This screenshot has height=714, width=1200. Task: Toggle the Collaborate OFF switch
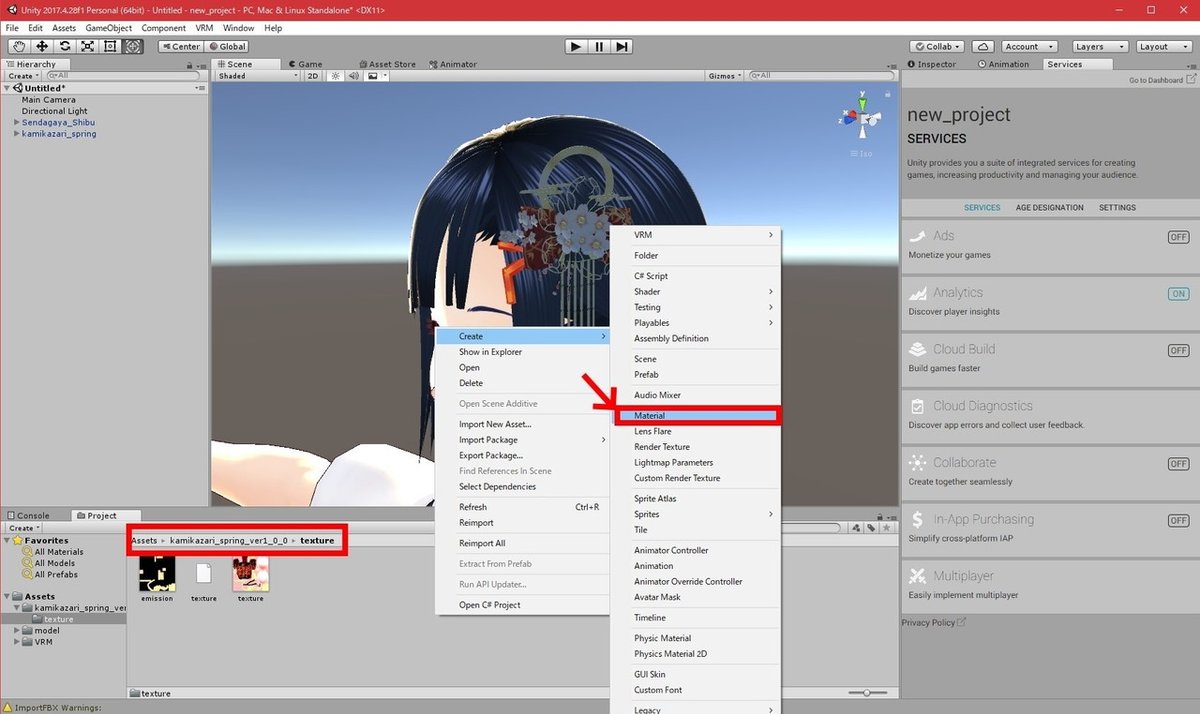[x=1178, y=464]
